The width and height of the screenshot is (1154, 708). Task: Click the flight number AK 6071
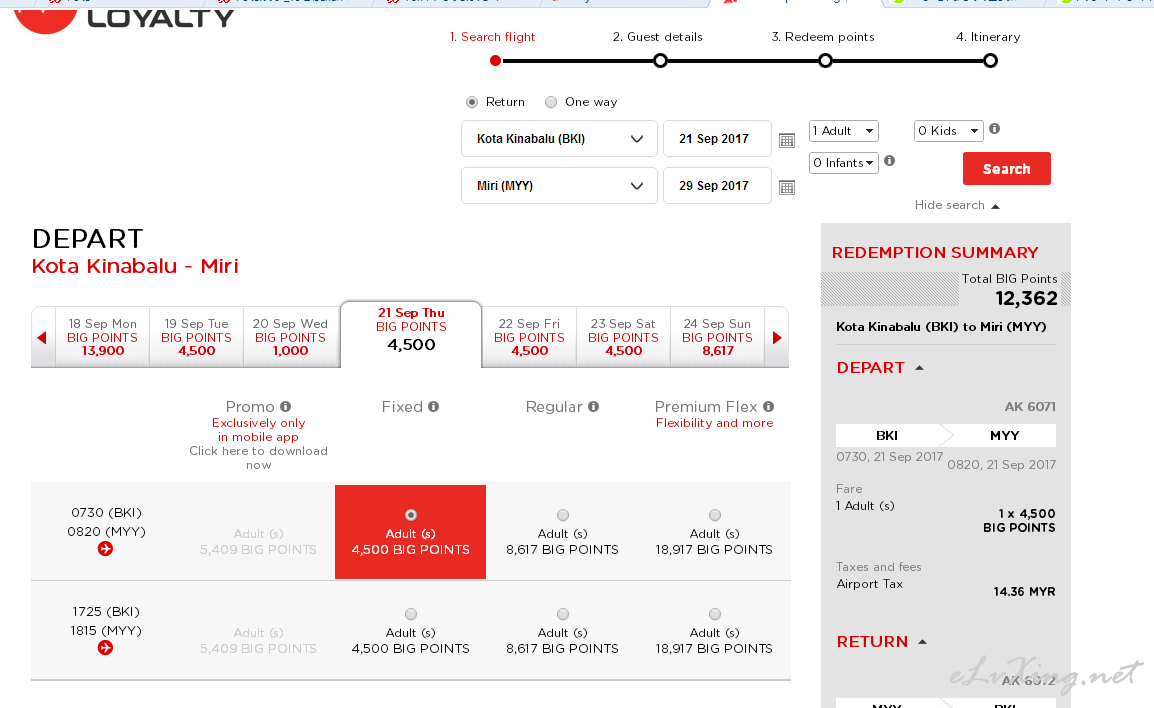pos(1030,406)
